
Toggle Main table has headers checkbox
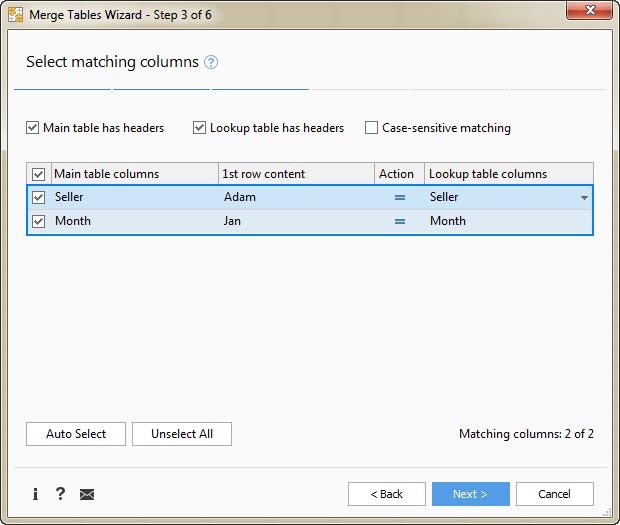[x=33, y=128]
